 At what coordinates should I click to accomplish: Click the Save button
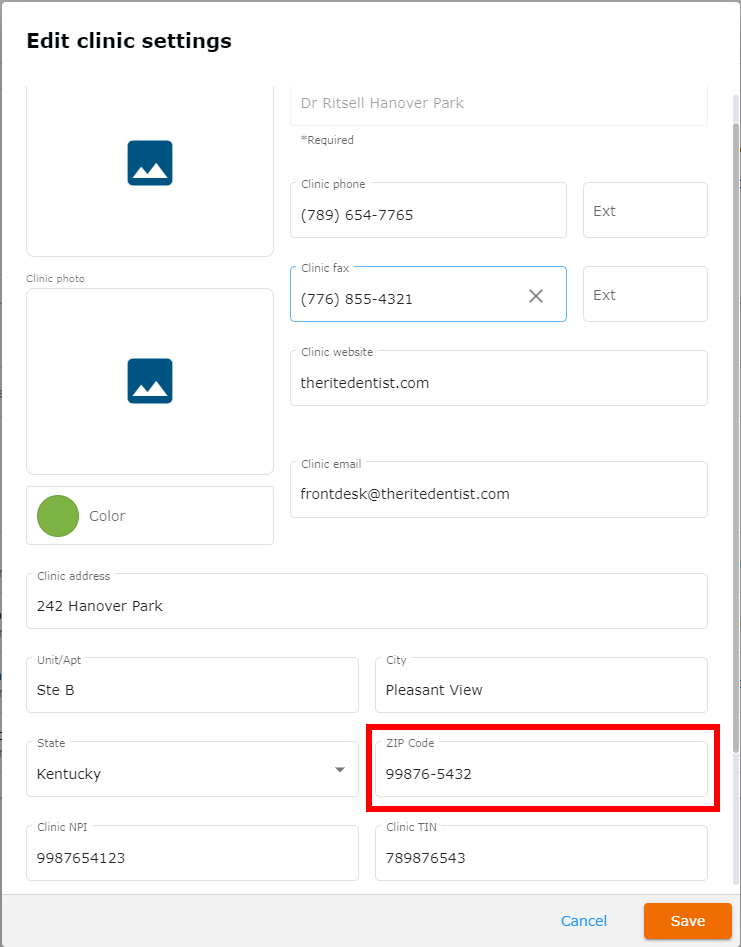pos(688,920)
